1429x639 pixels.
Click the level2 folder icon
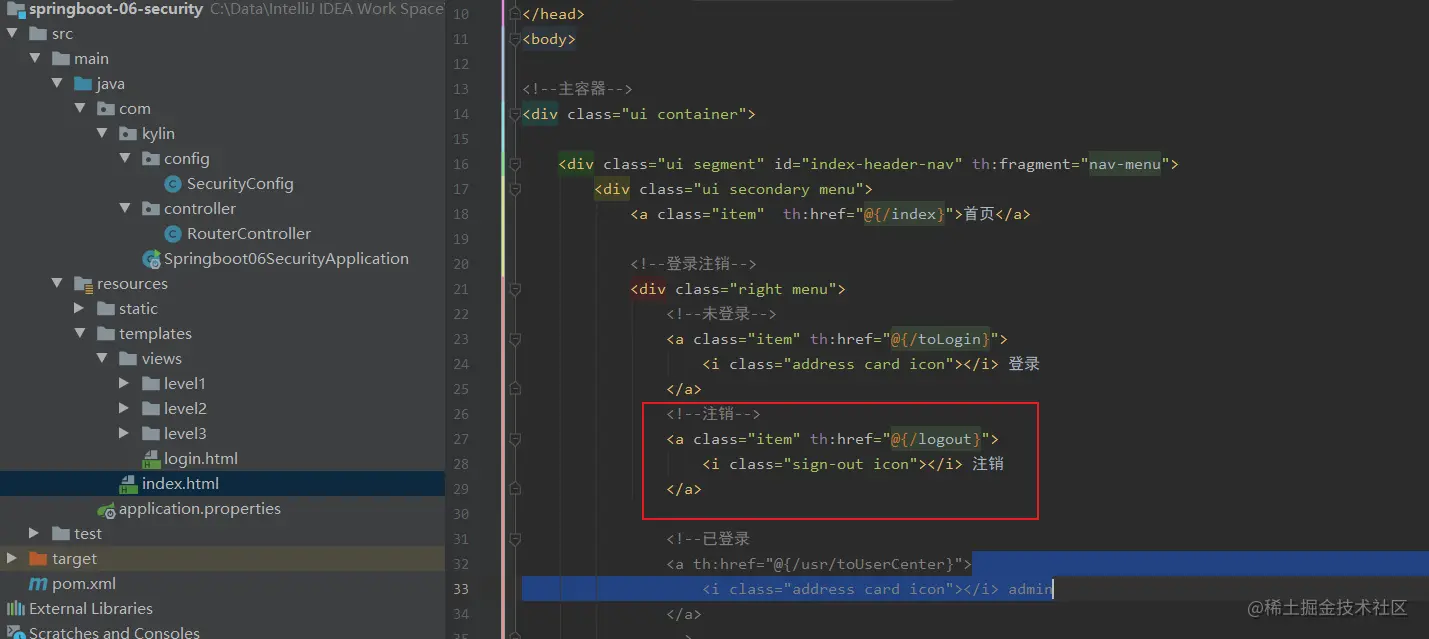[x=151, y=409]
